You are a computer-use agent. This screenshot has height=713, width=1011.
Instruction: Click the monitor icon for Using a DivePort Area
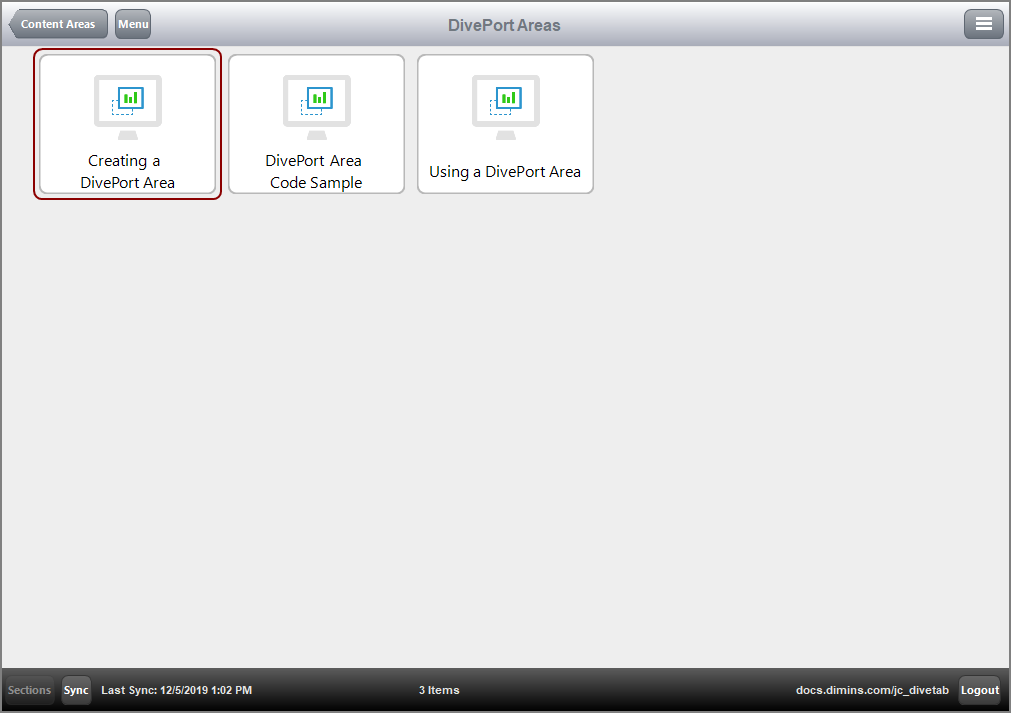point(505,105)
